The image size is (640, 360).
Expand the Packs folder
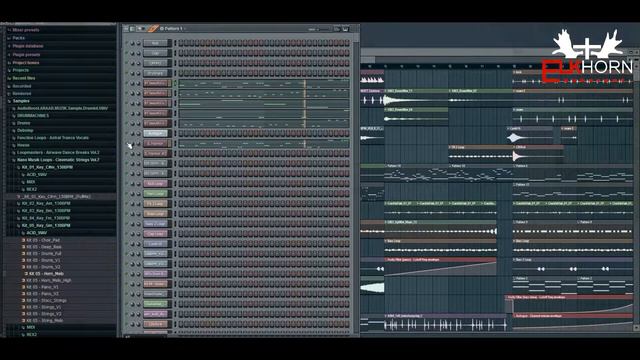[x=9, y=38]
